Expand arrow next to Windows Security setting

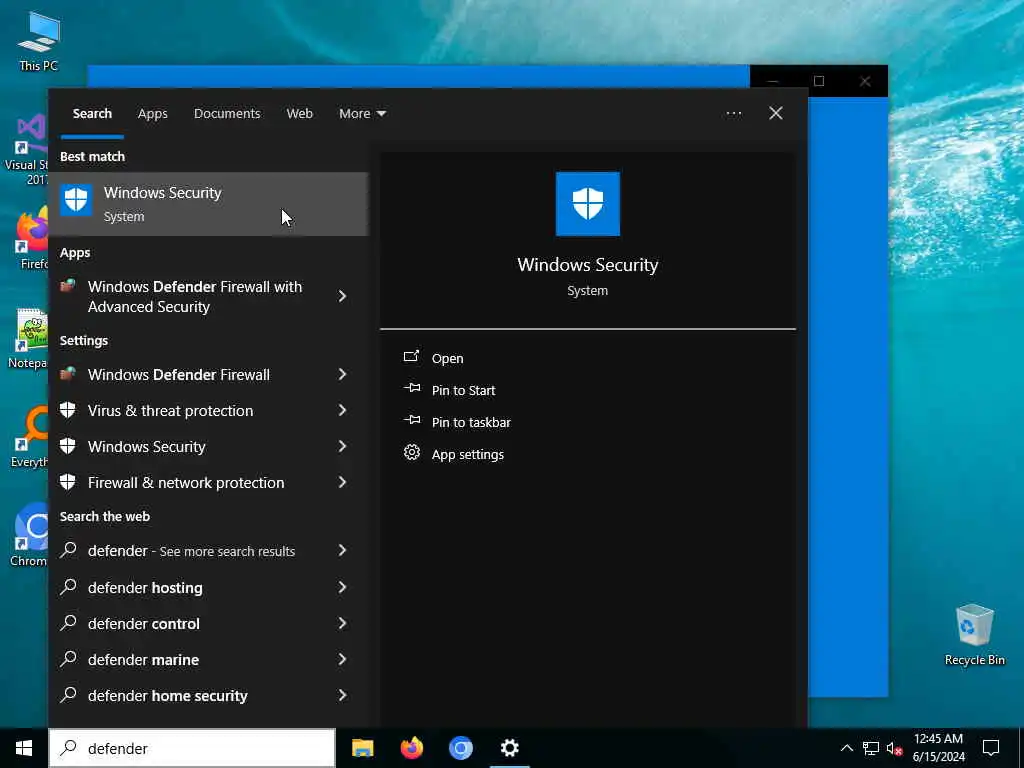[x=342, y=446]
